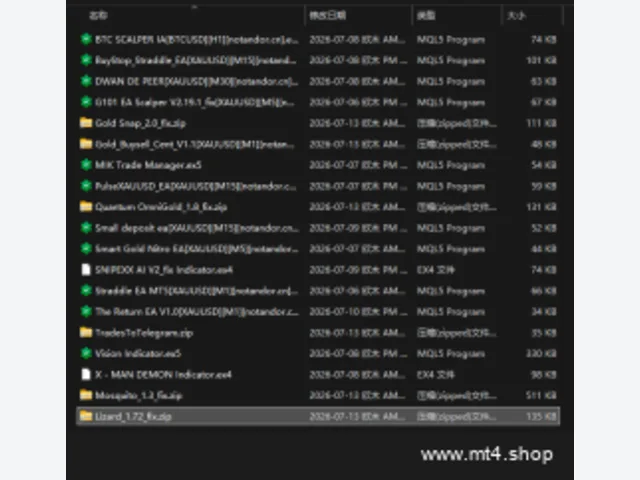
Task: Click the document icon of X - MAN DEMON Indicator.ex4
Action: [x=86, y=374]
